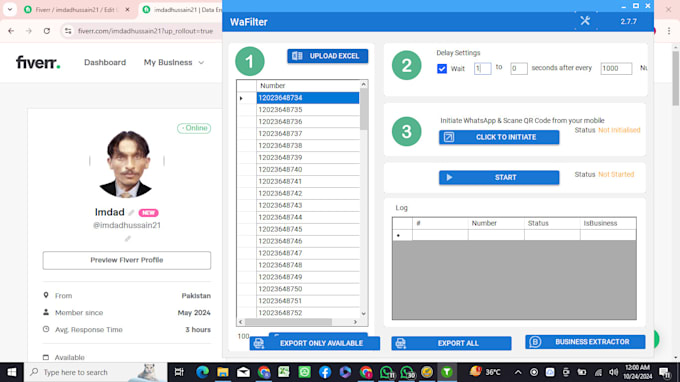Select number 12023648751 row
Image resolution: width=680 pixels, height=382 pixels.
coord(307,300)
